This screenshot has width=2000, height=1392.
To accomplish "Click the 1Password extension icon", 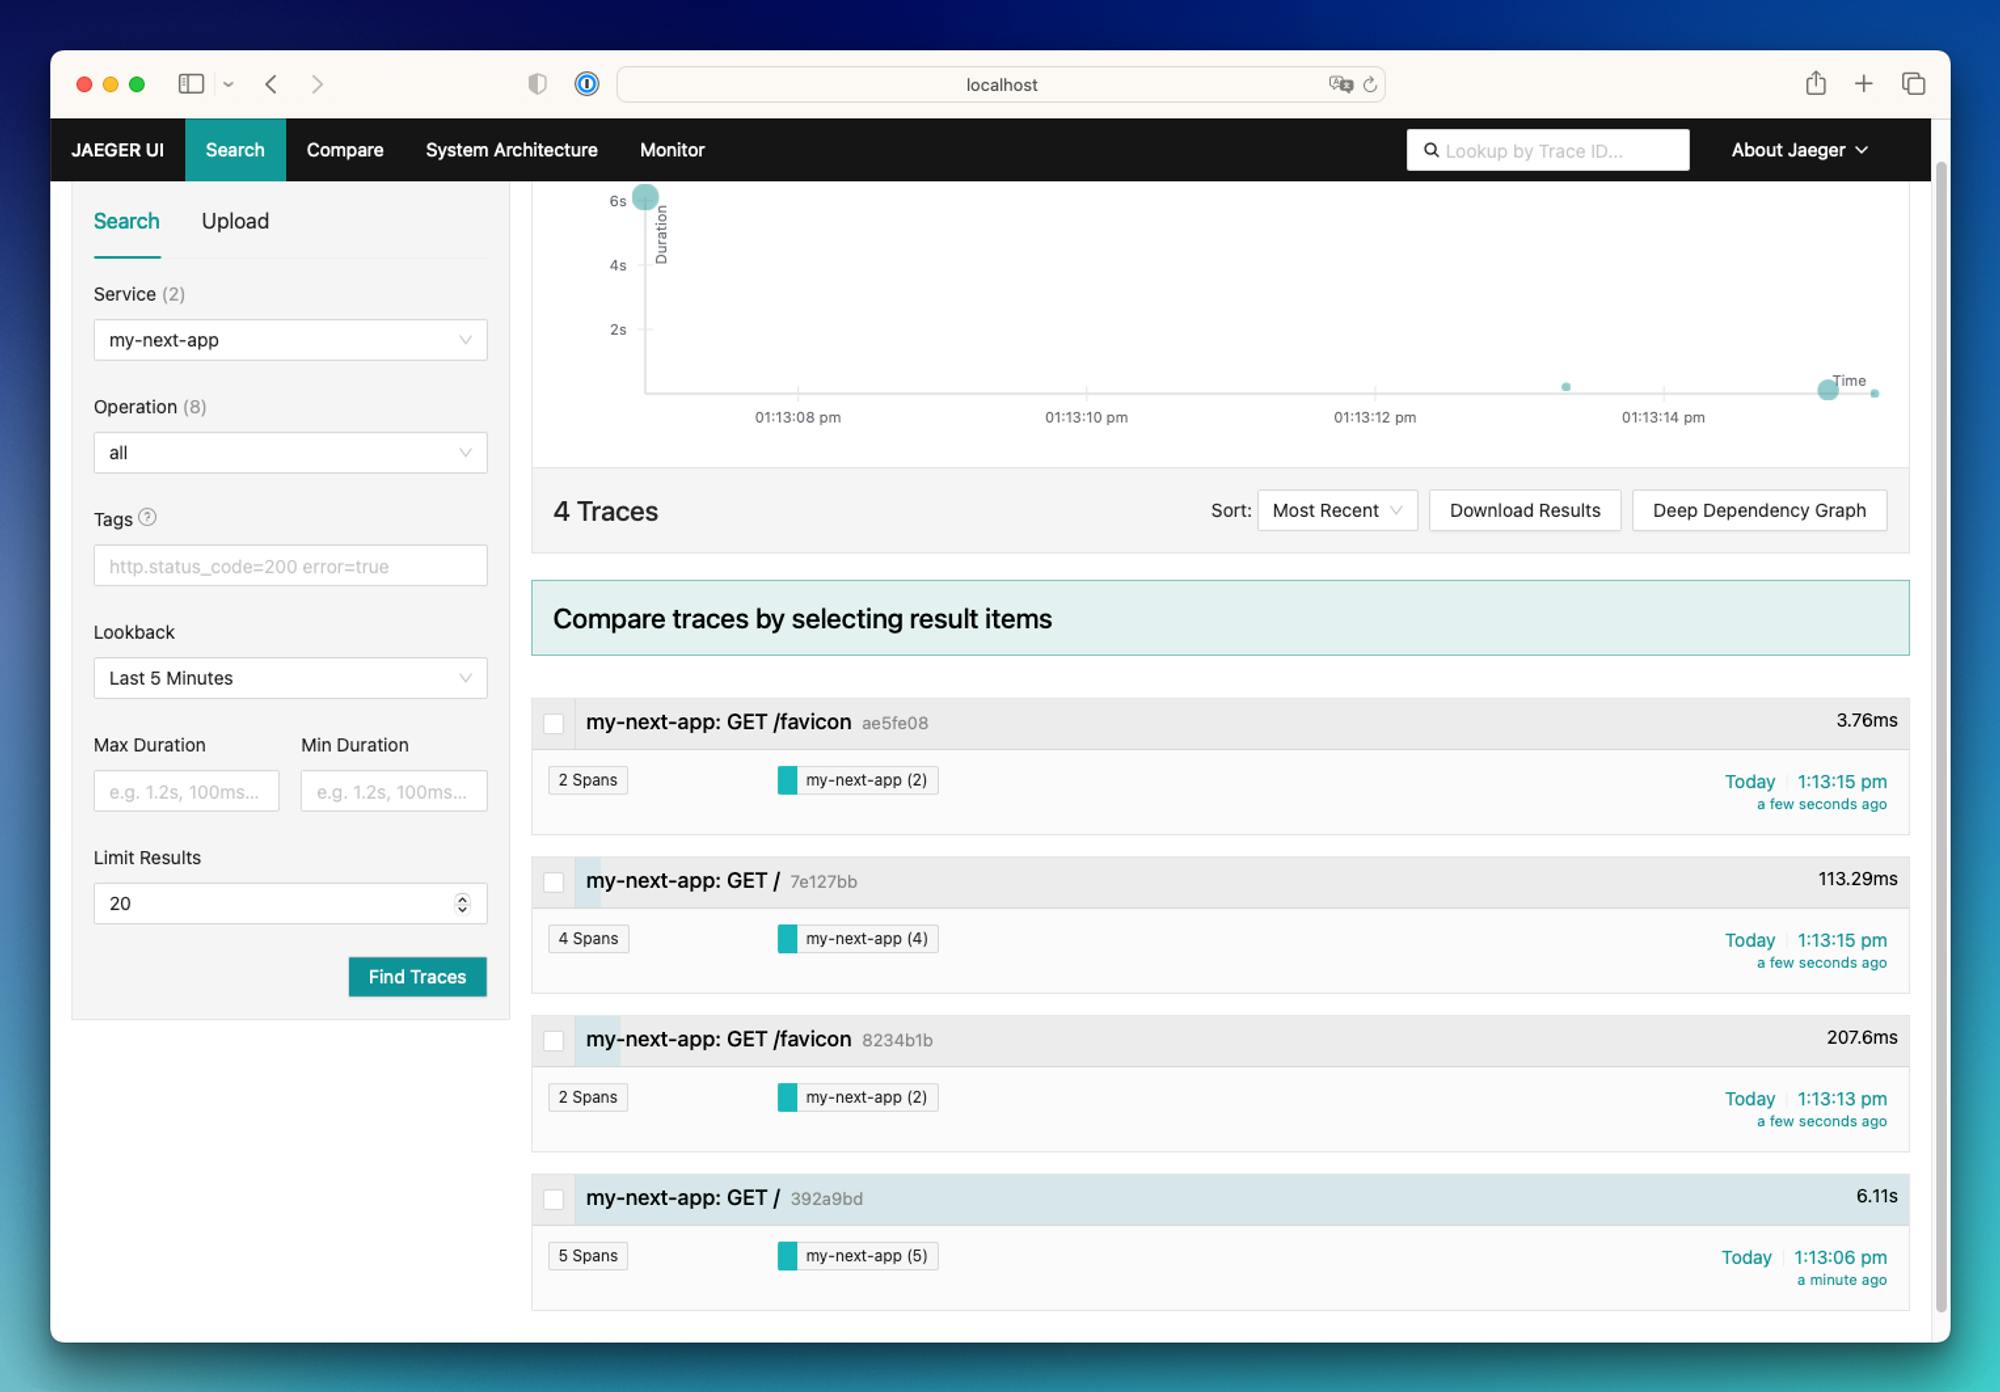I will pyautogui.click(x=587, y=84).
